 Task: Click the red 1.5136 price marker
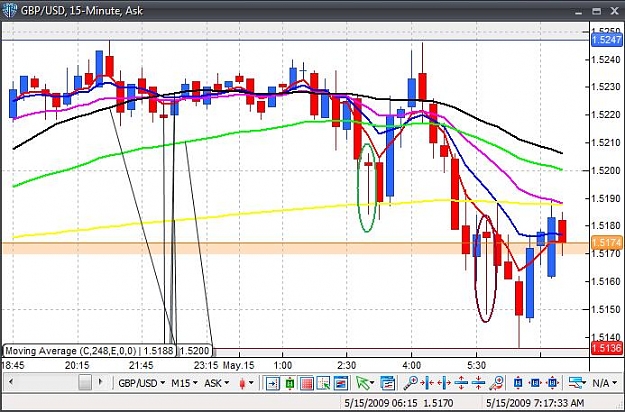pos(607,348)
